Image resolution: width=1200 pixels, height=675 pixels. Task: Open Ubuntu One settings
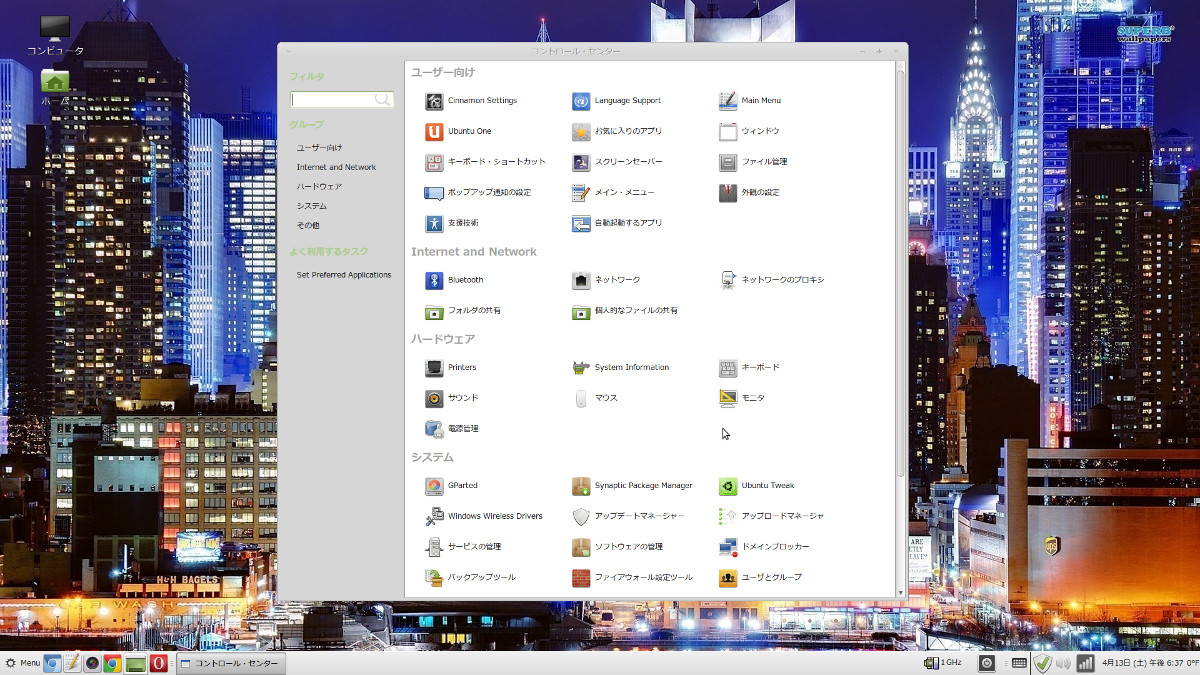point(458,132)
